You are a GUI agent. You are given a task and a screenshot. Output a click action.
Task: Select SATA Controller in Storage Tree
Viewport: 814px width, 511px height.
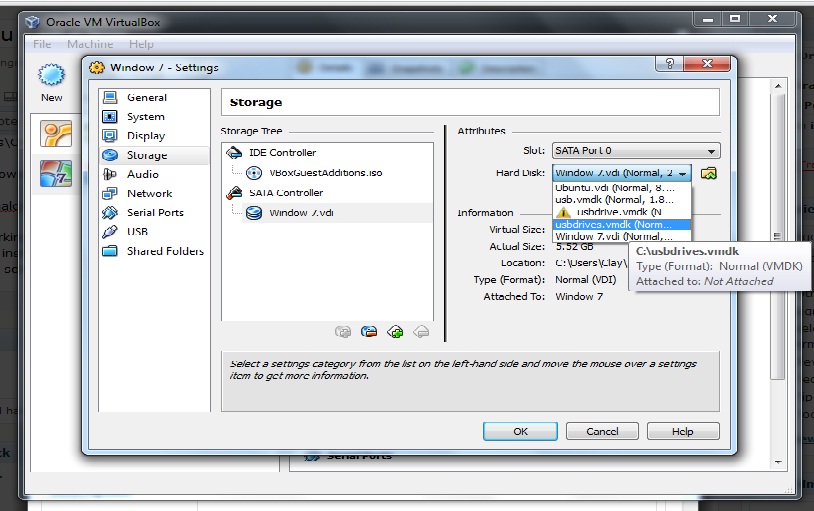coord(286,192)
